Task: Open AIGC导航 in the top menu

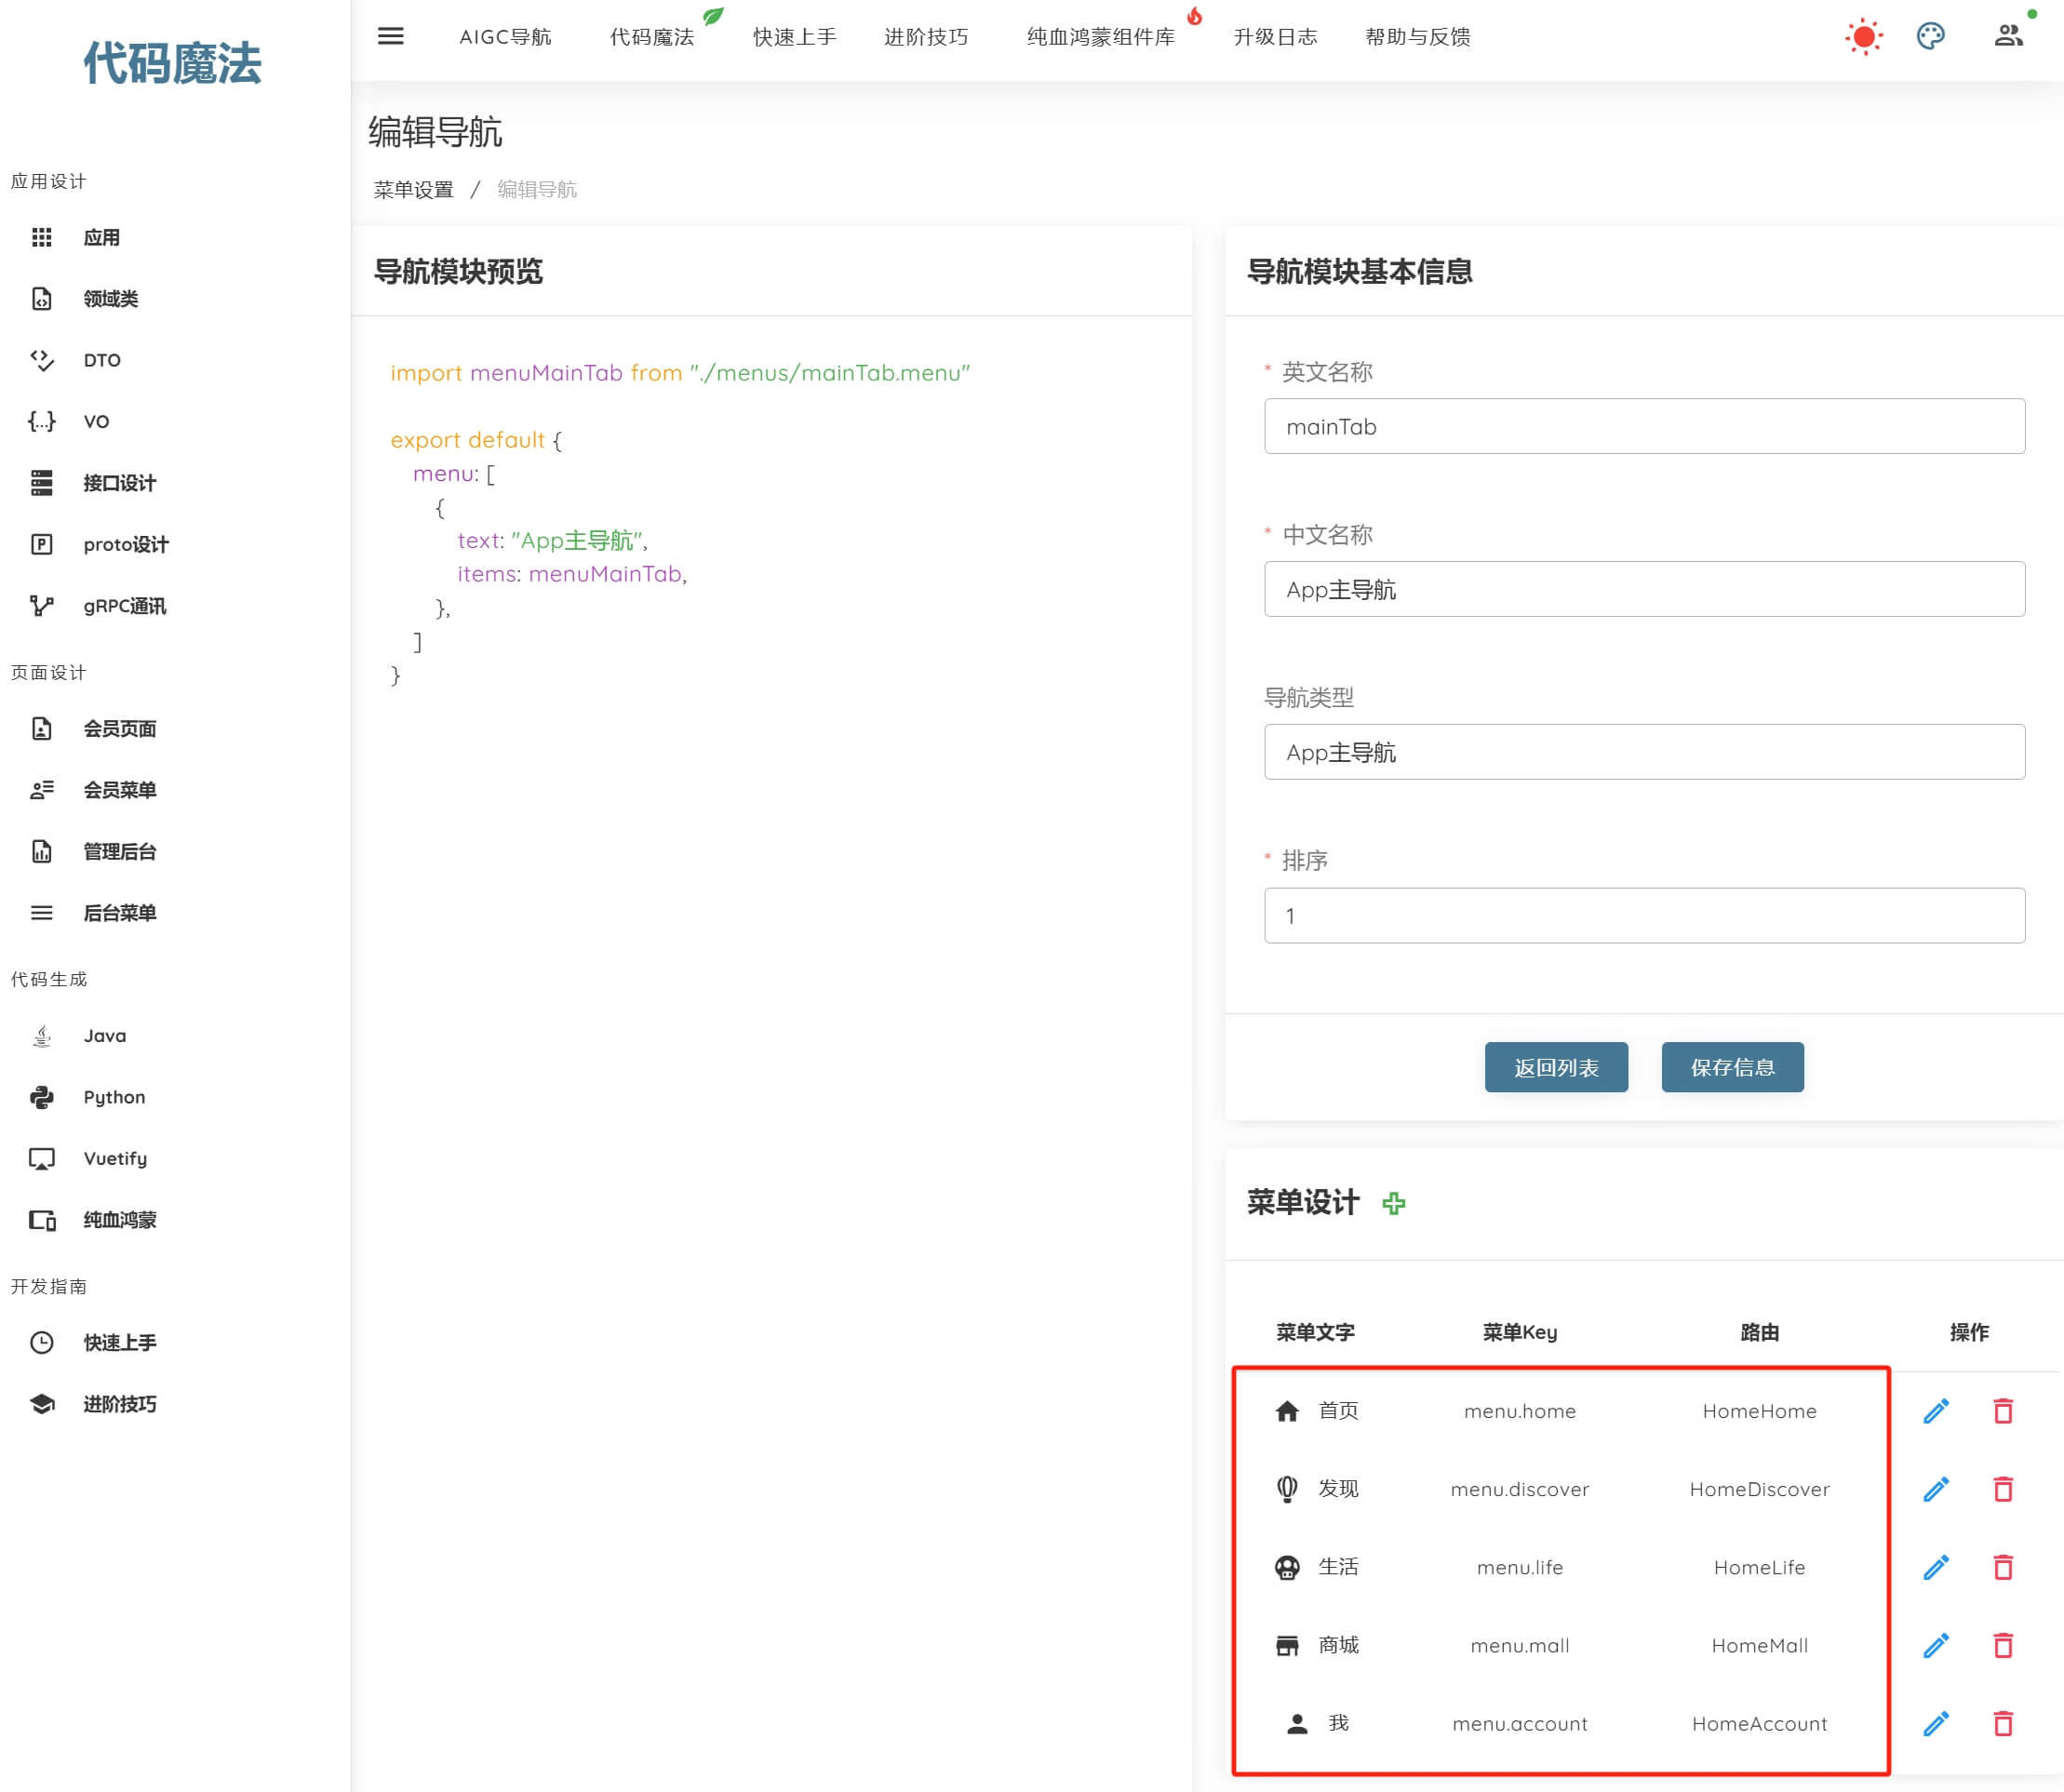Action: [505, 37]
